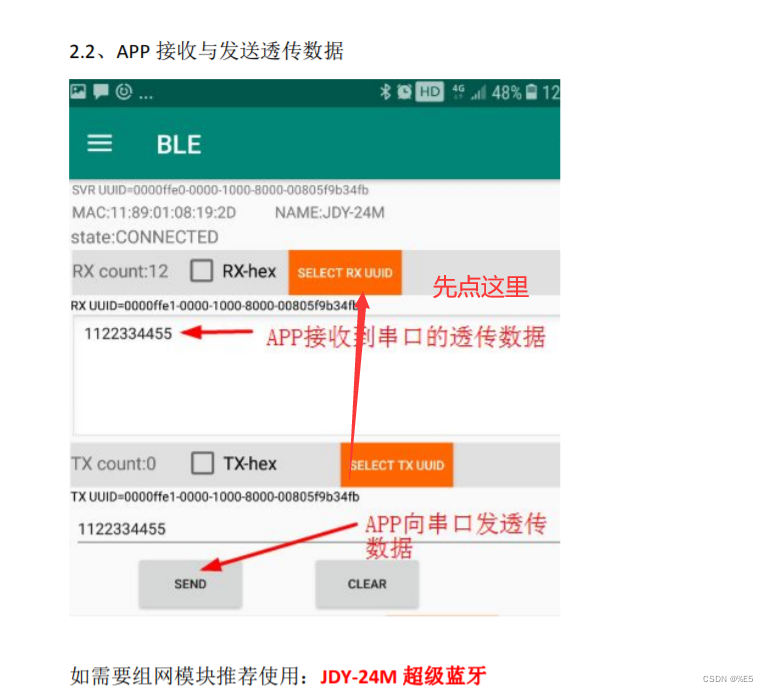Tap the image notification icon
768x692 pixels.
[78, 91]
